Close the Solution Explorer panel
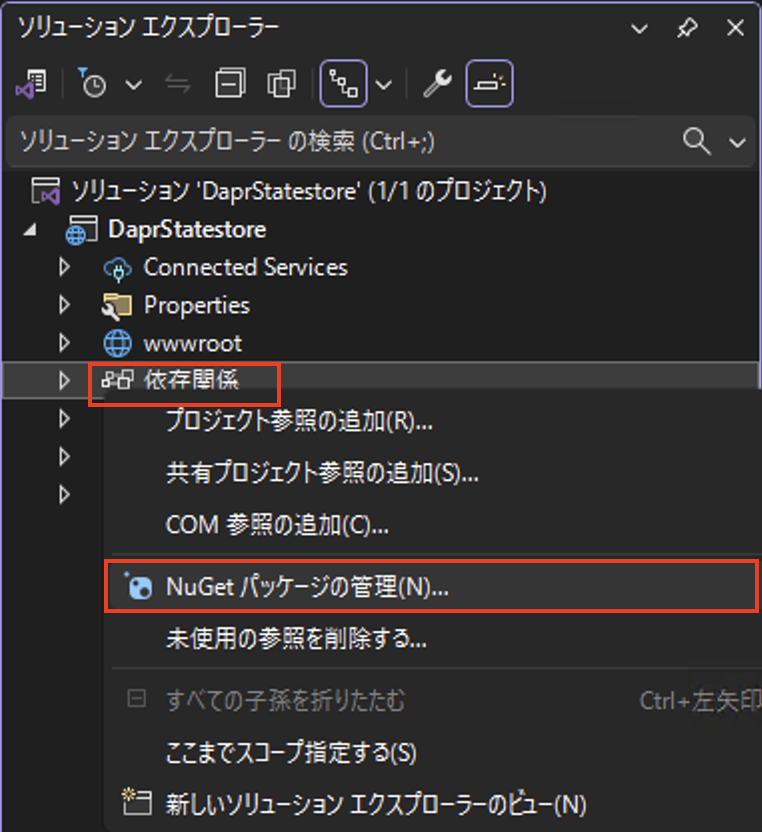 pos(735,28)
